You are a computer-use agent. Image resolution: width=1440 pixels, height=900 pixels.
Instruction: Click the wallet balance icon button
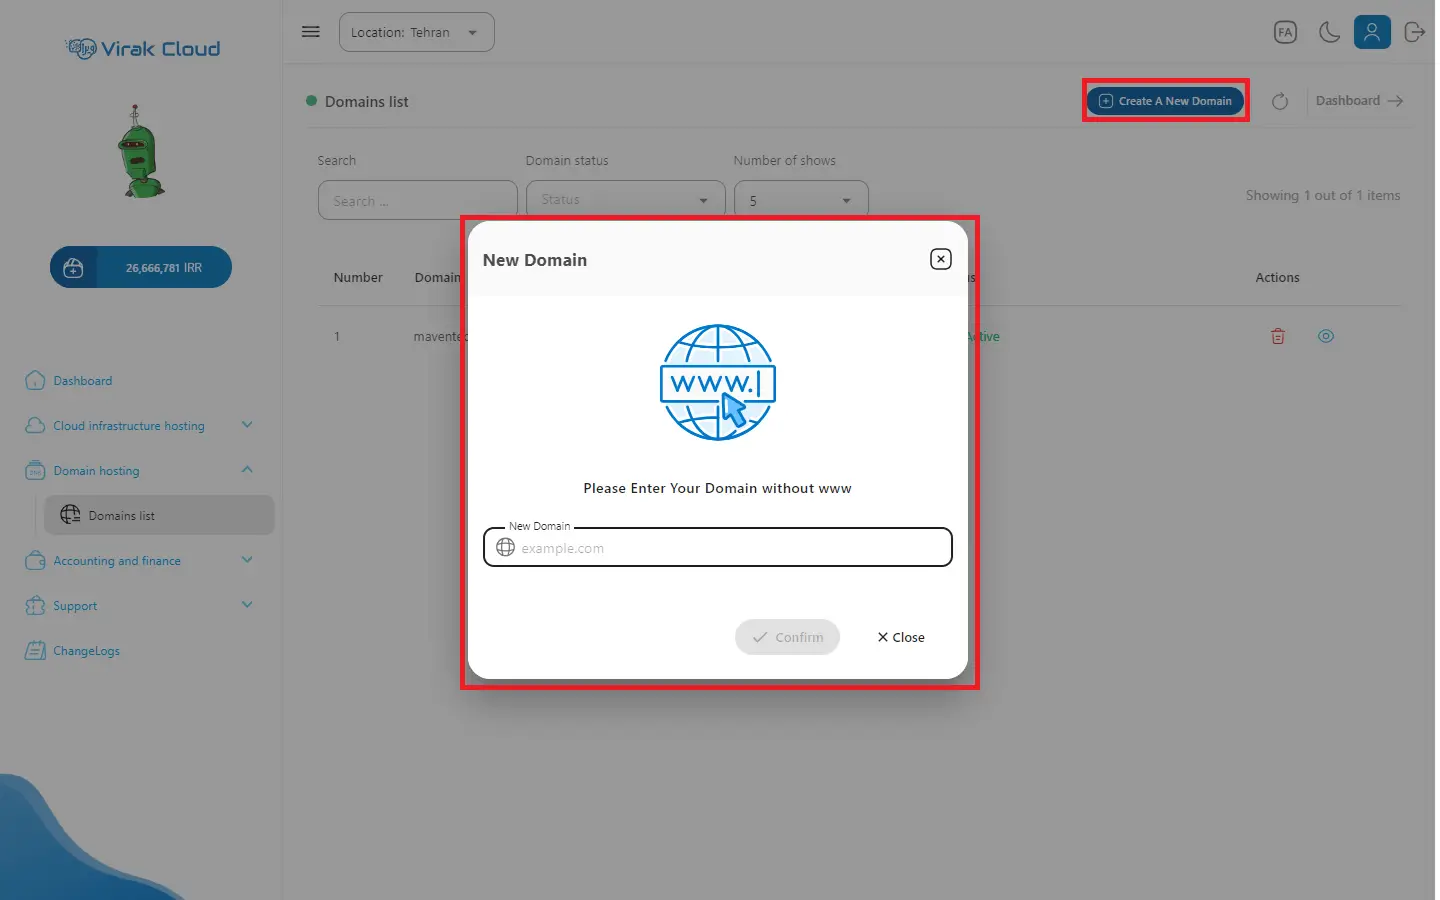pyautogui.click(x=74, y=268)
